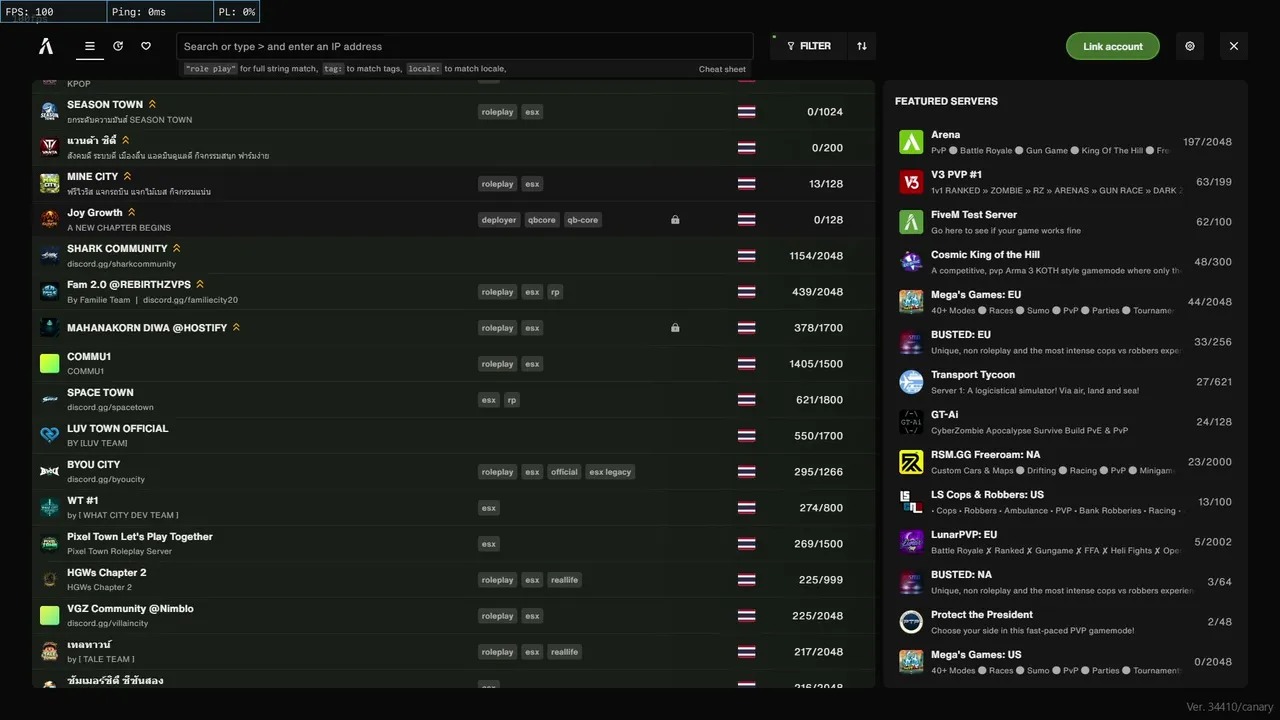The height and width of the screenshot is (720, 1280).
Task: Focus the server search input field
Action: point(465,46)
